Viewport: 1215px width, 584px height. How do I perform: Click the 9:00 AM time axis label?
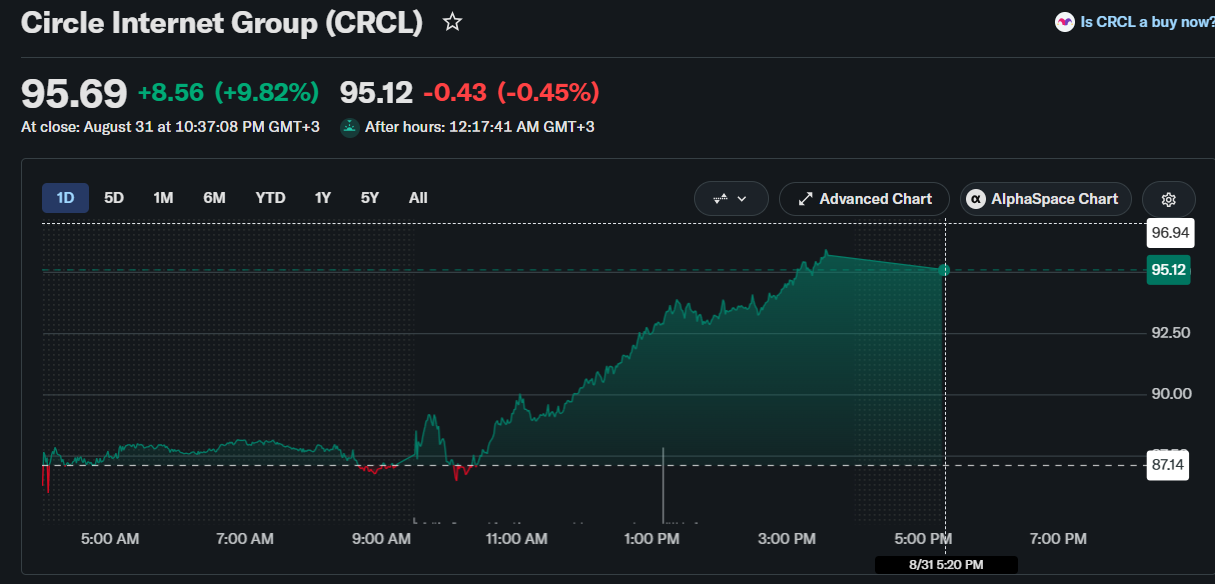381,539
